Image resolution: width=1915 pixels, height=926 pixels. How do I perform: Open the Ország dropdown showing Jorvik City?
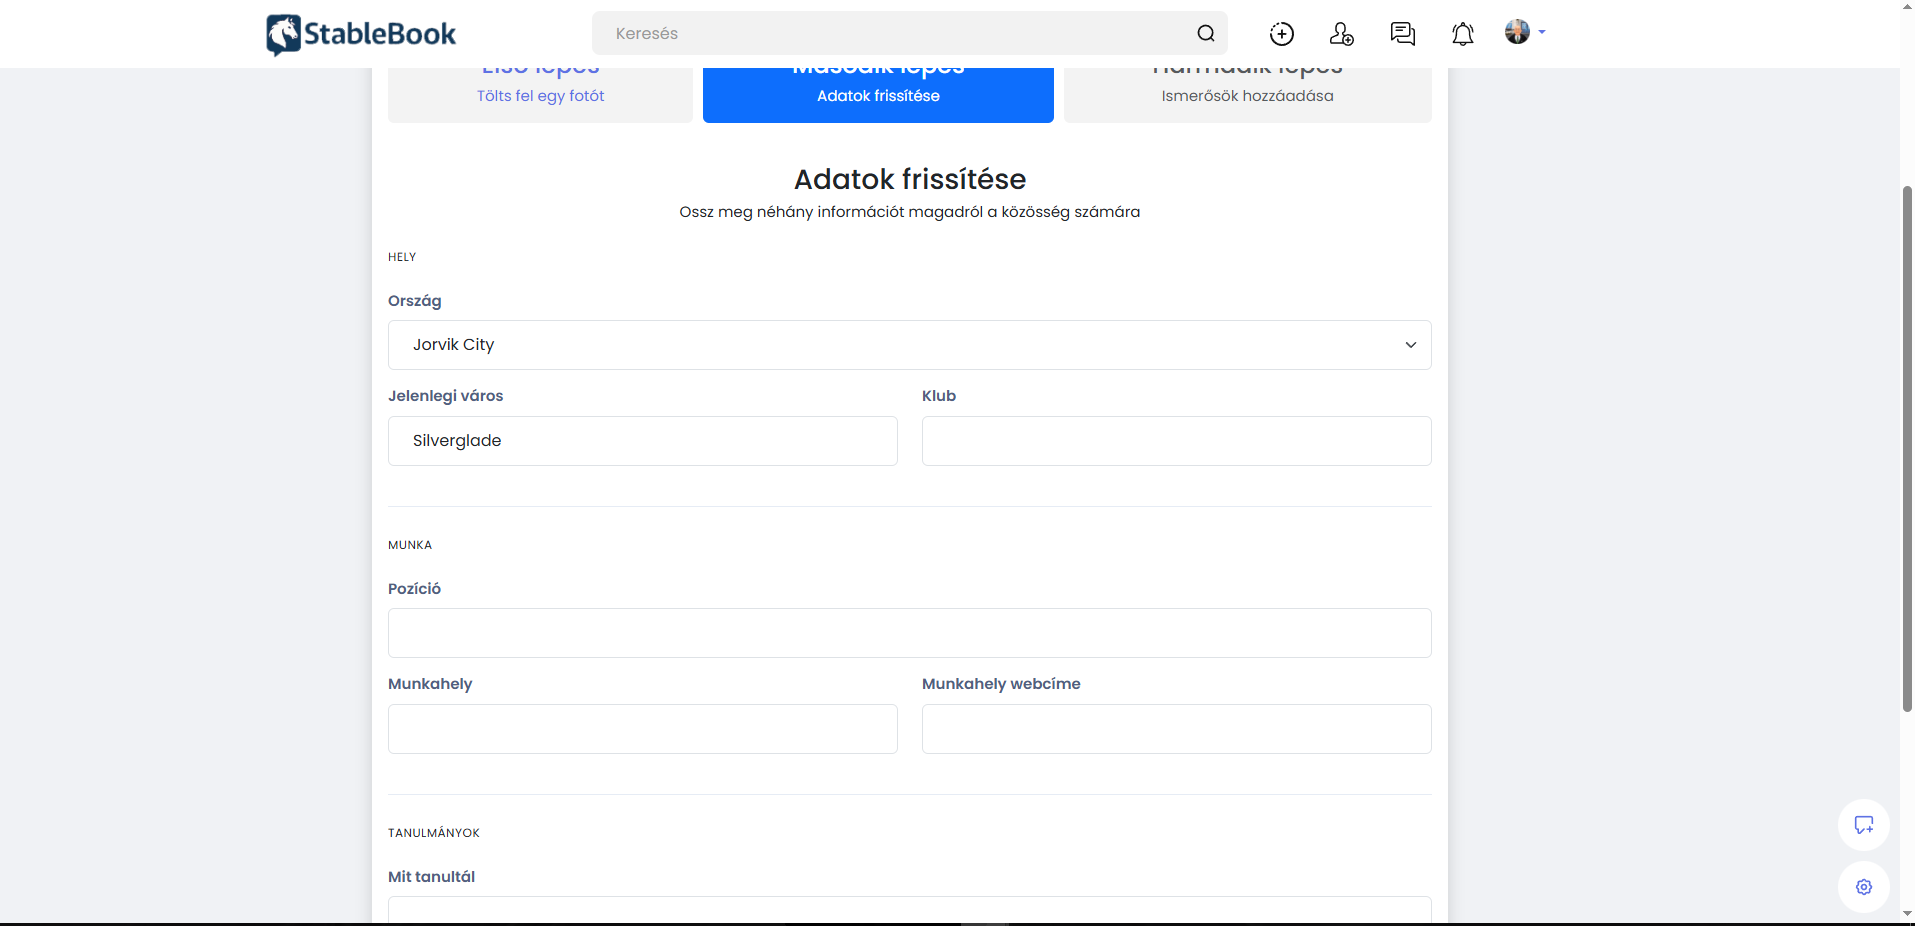[909, 345]
